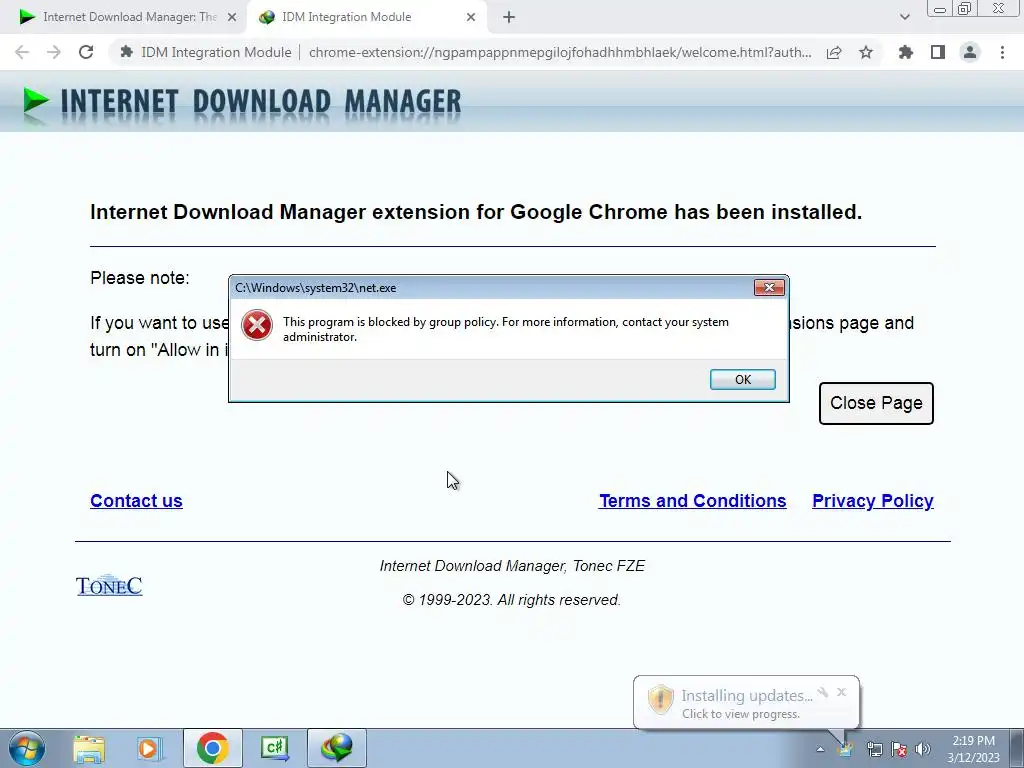
Task: Close the Internet Download Manager tab
Action: (x=232, y=18)
